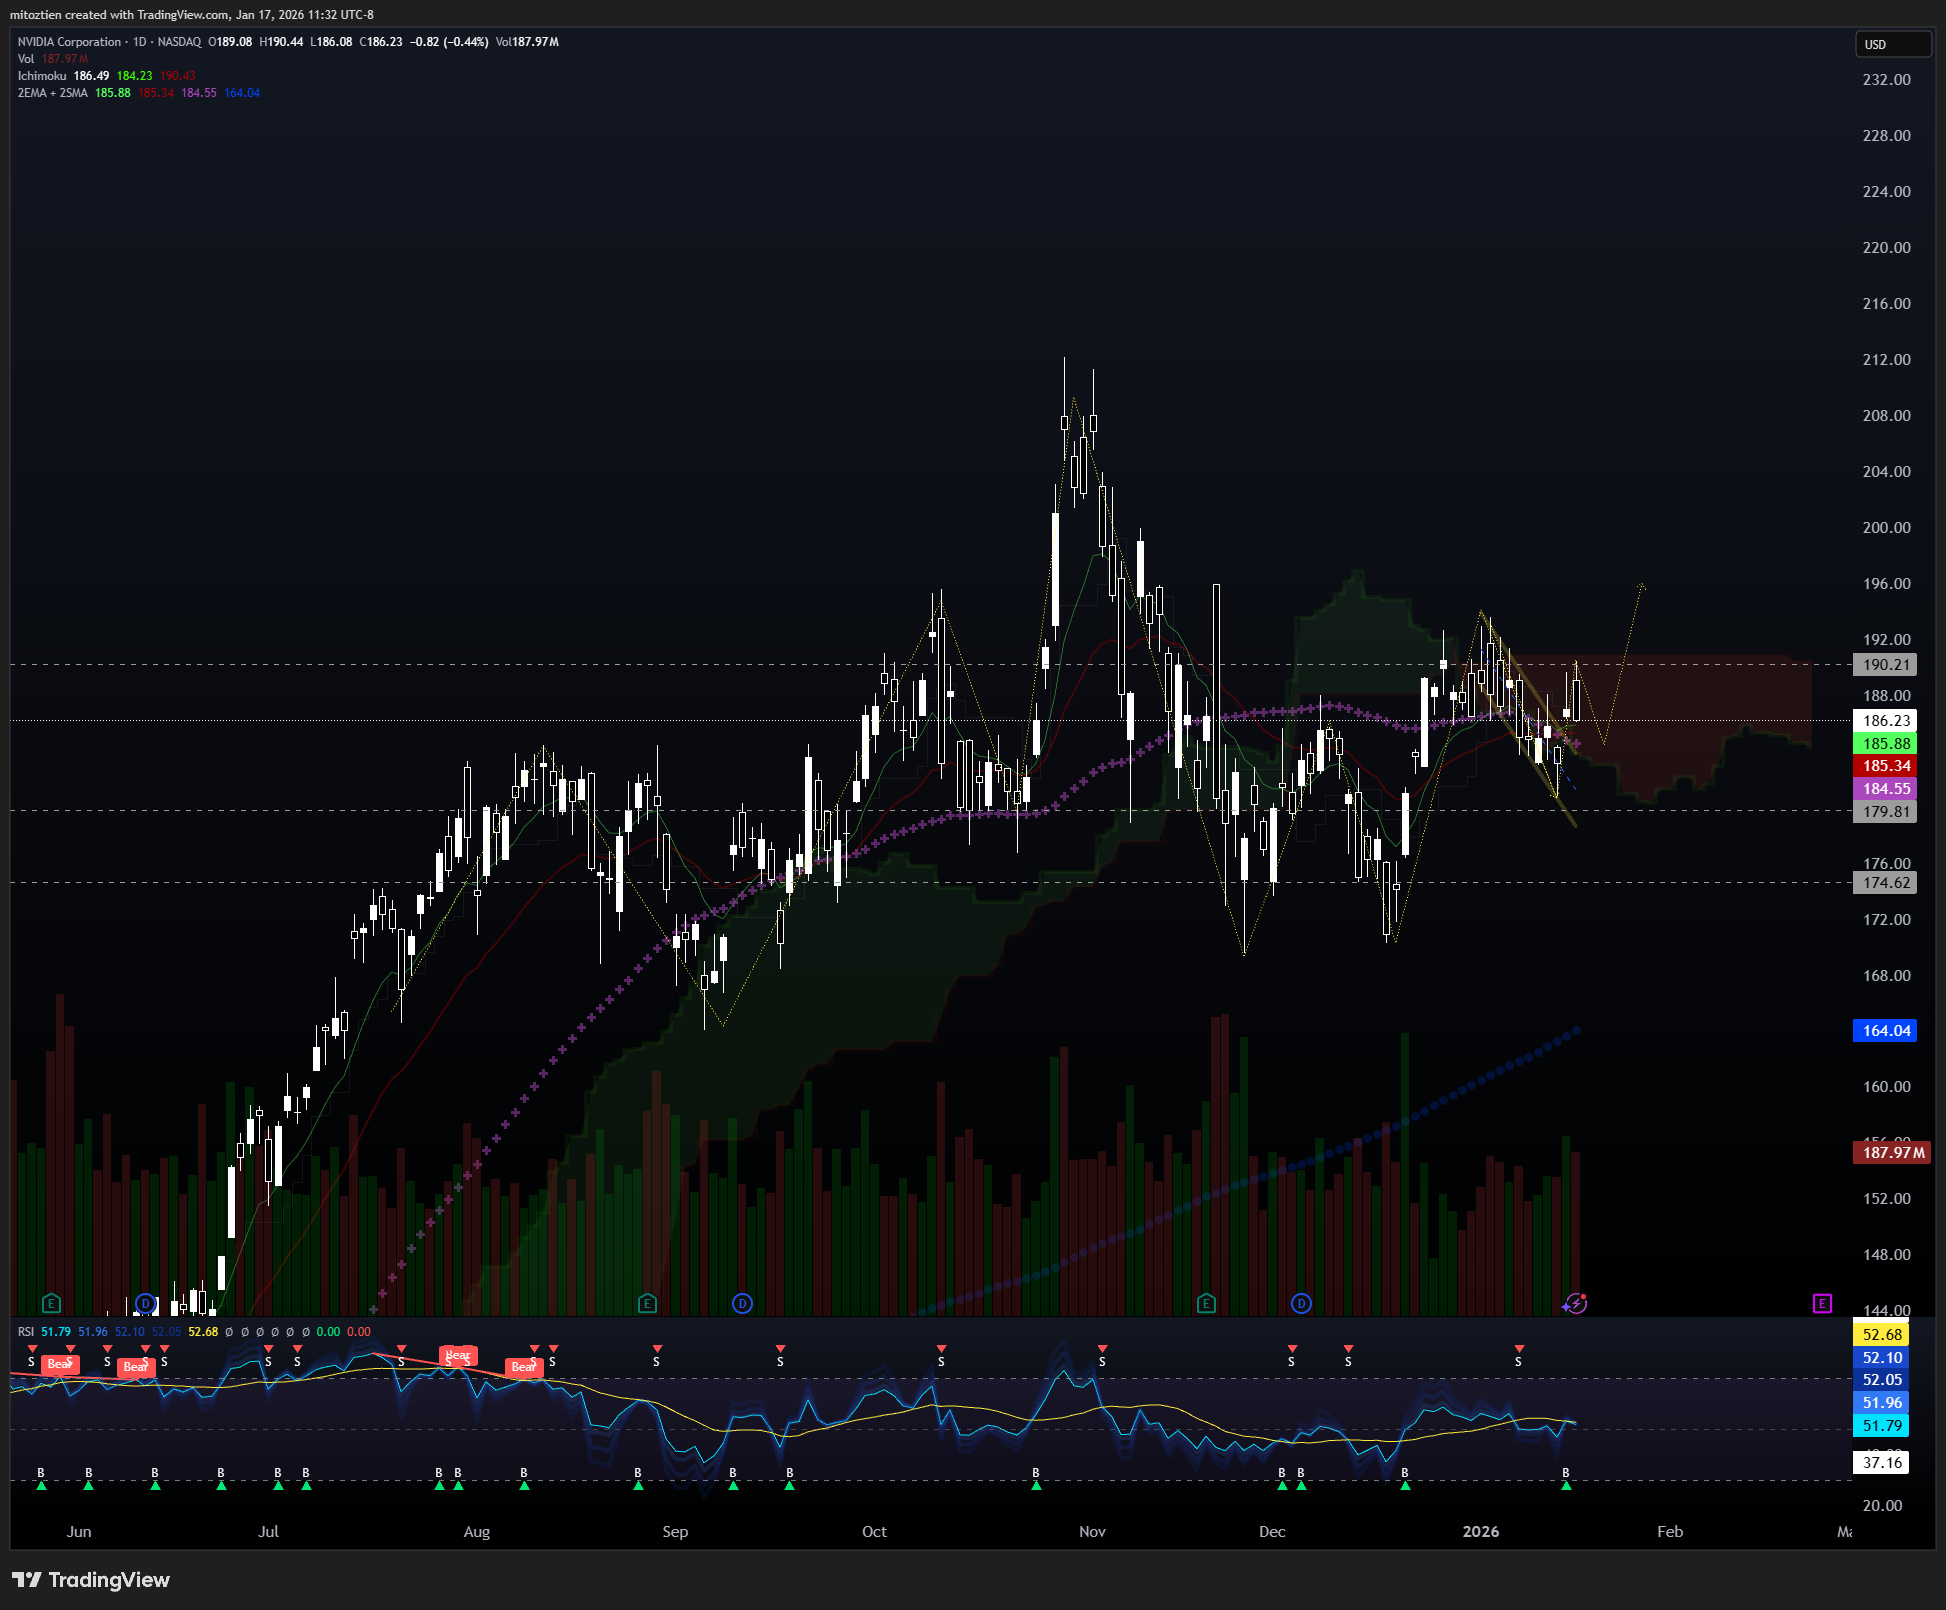This screenshot has width=1946, height=1610.
Task: Click the 51.79 RSI value label on axis
Action: pos(1882,1426)
